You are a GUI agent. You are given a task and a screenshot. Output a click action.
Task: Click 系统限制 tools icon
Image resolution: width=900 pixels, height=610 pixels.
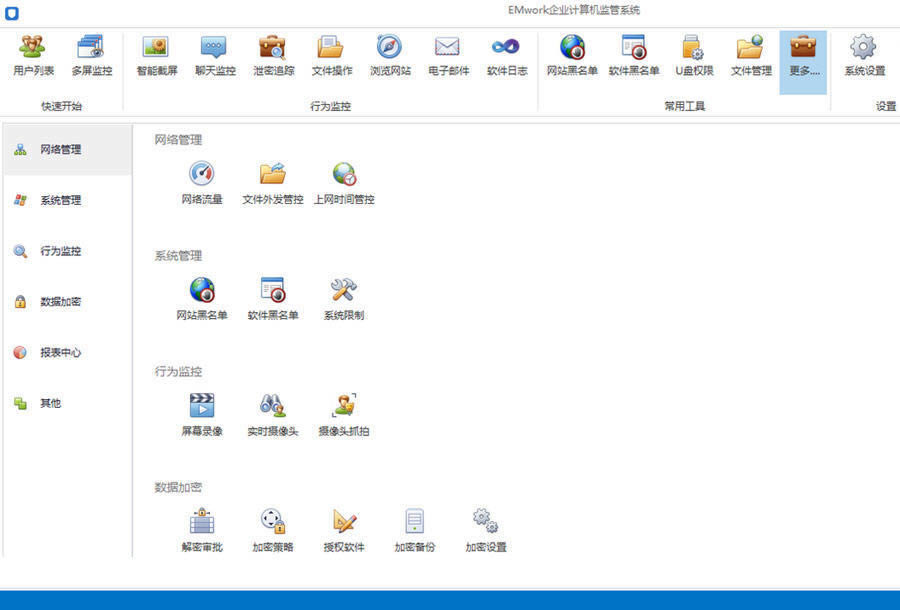point(344,299)
